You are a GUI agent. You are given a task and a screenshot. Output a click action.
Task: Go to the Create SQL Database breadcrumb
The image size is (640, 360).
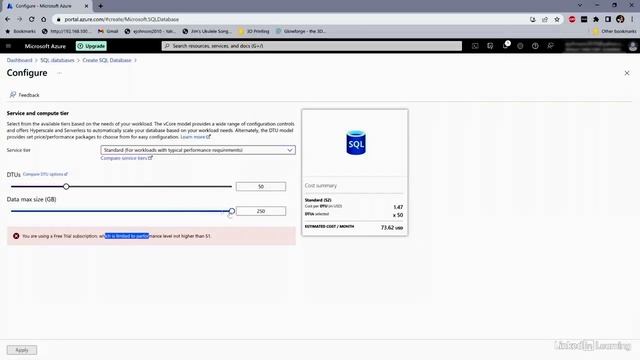tap(107, 60)
